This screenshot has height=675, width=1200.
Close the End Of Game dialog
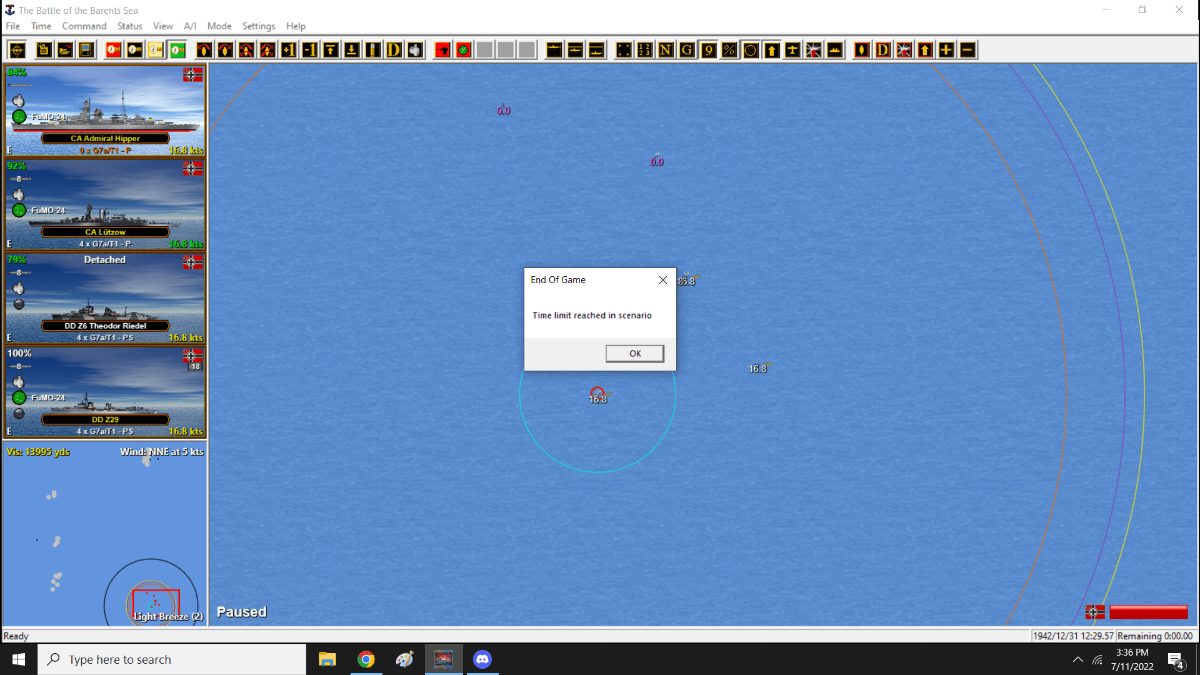662,280
